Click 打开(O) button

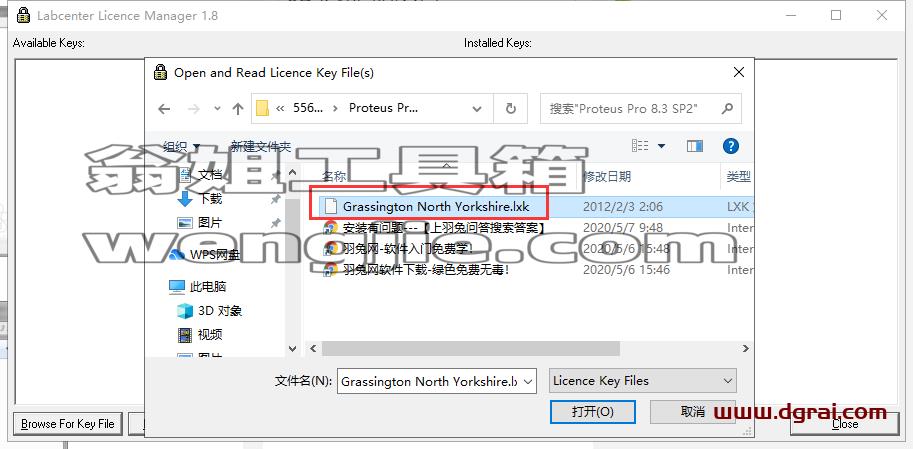tap(592, 412)
